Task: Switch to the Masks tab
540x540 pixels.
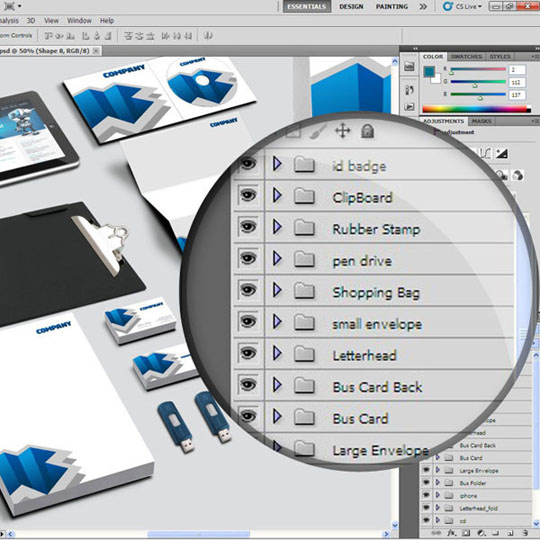Action: (x=481, y=121)
